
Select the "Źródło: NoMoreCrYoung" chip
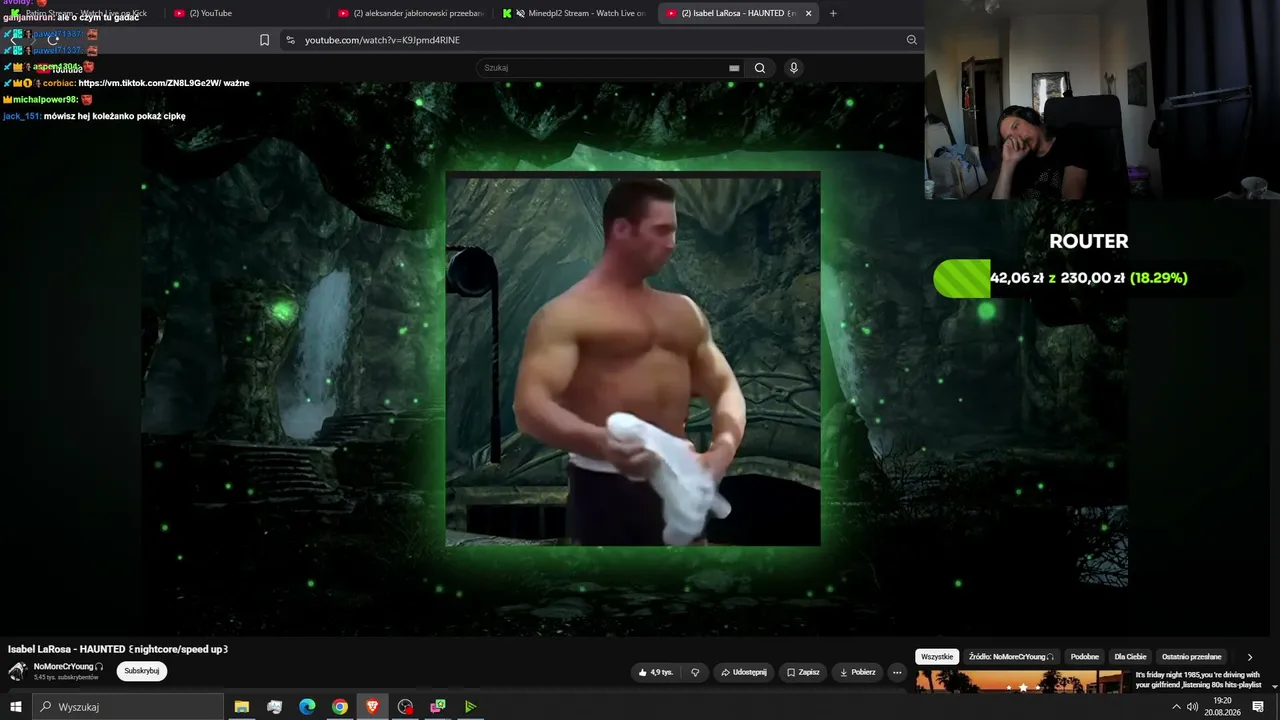[x=1011, y=657]
